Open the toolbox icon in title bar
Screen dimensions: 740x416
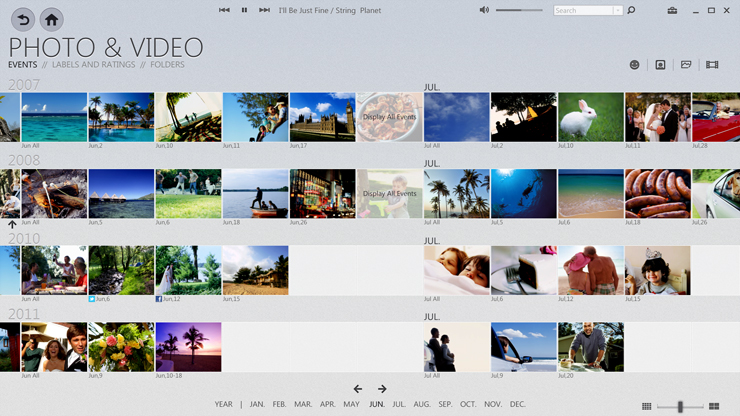[x=672, y=11]
